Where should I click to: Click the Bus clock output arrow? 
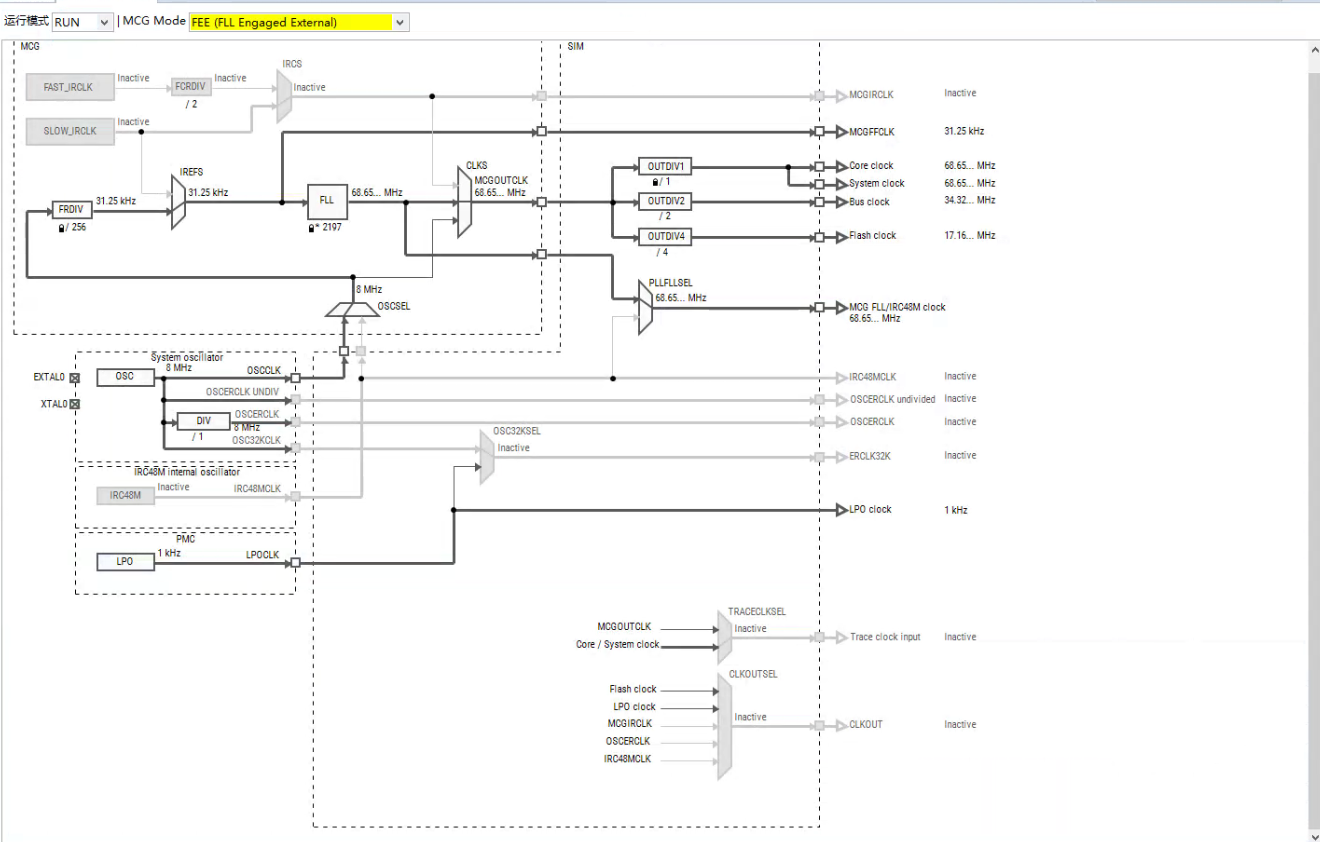coord(841,202)
